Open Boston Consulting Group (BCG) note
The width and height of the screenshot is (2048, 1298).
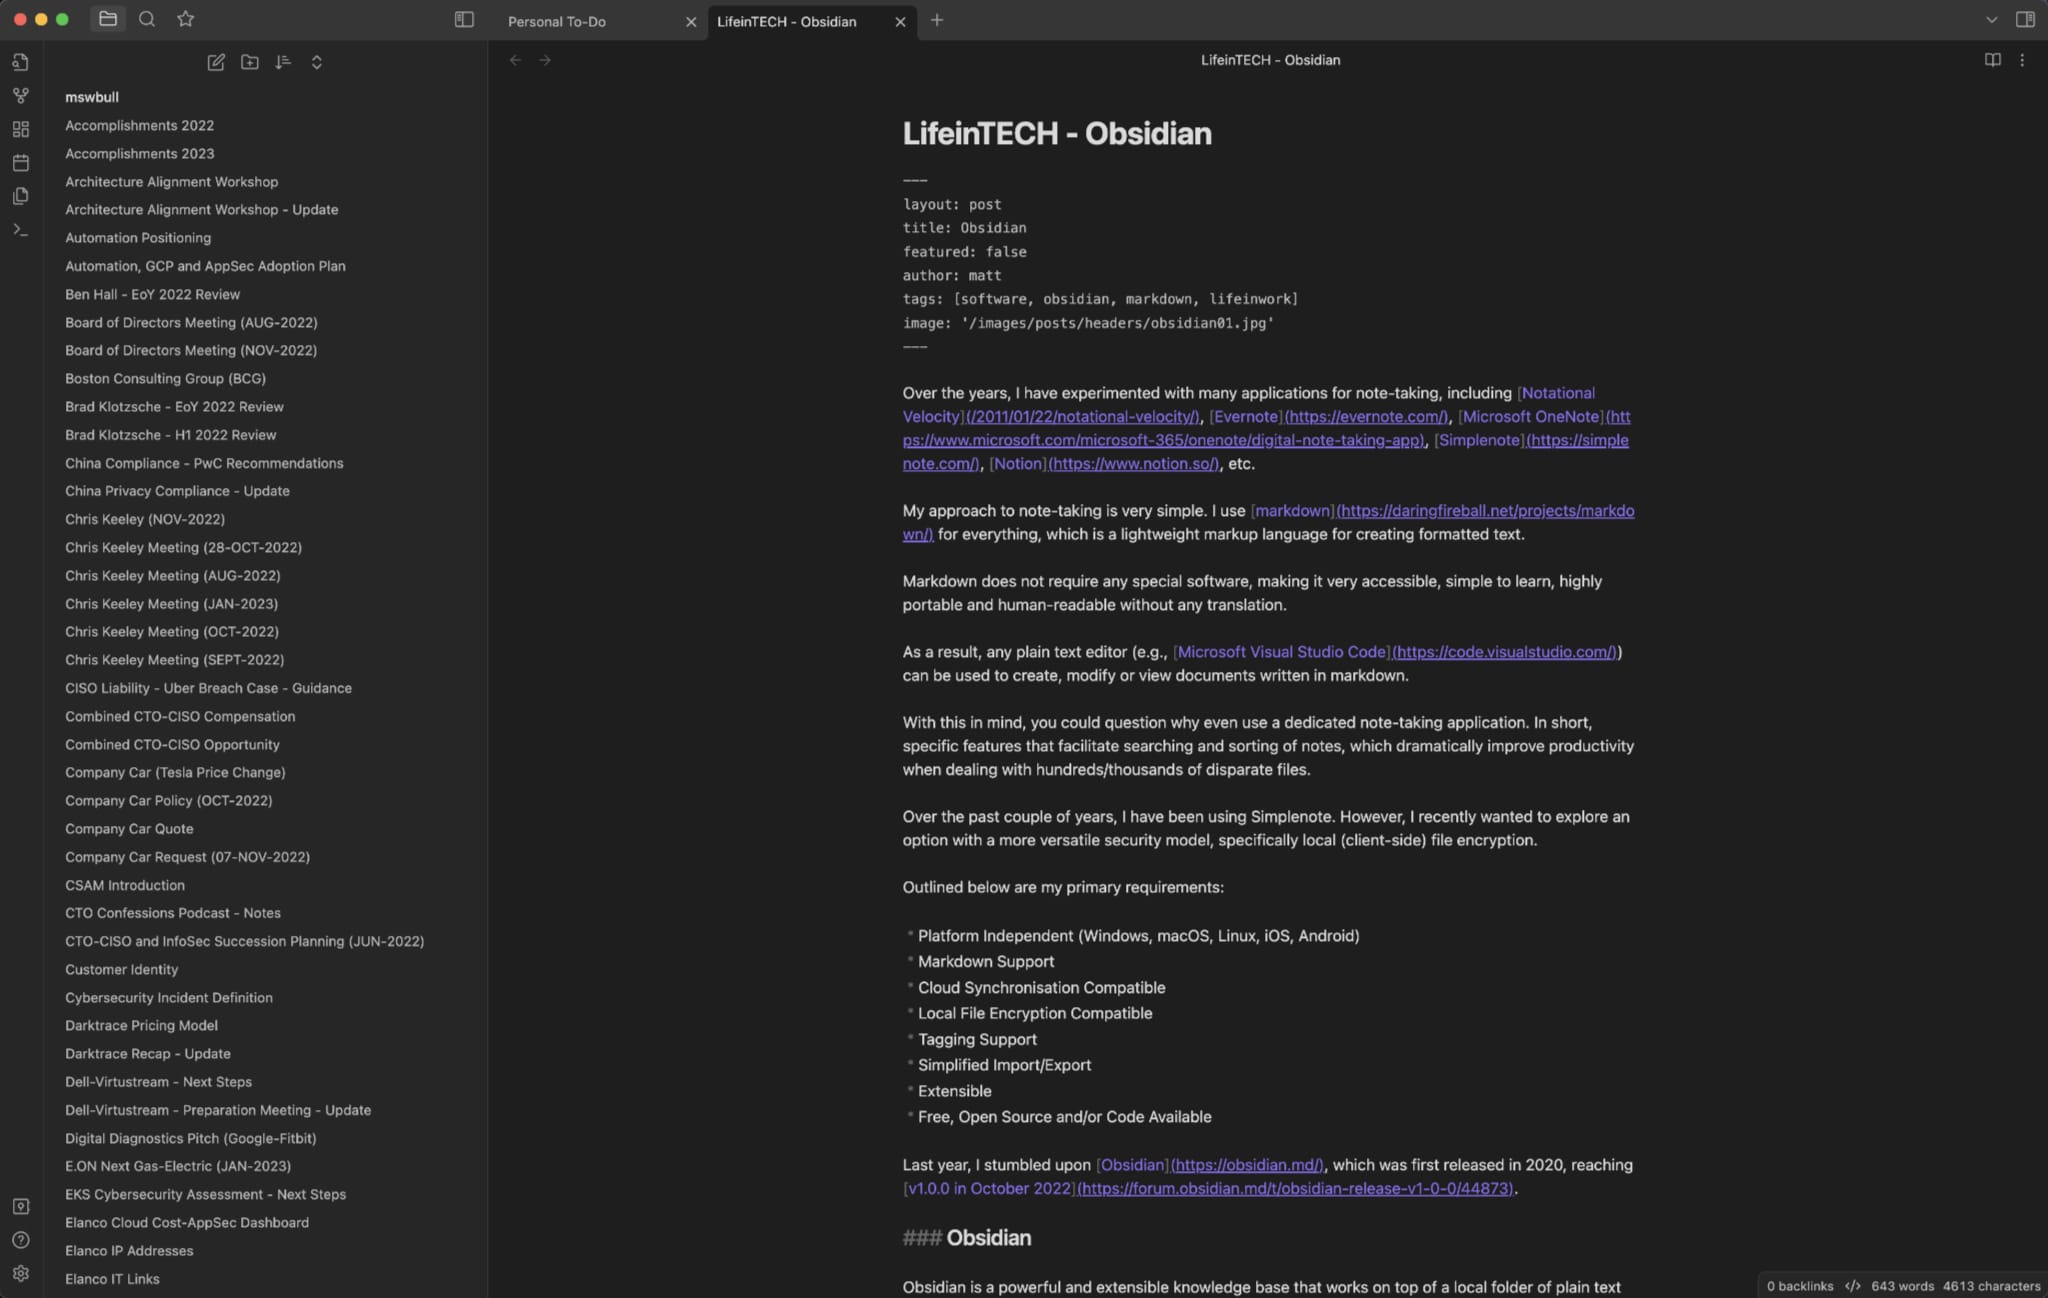[166, 378]
